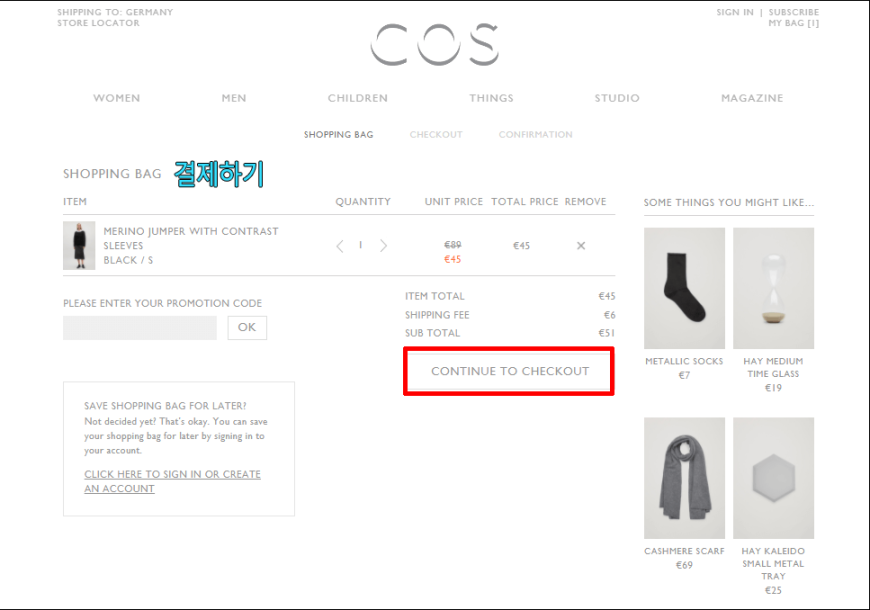The image size is (870, 610).
Task: Select the Shopping Bag step tab
Action: click(338, 134)
